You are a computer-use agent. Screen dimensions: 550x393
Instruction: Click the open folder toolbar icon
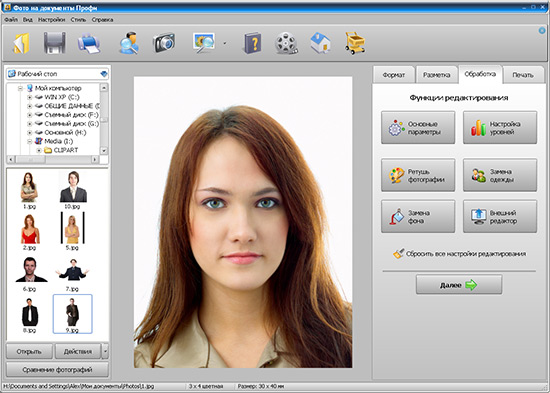pos(21,43)
